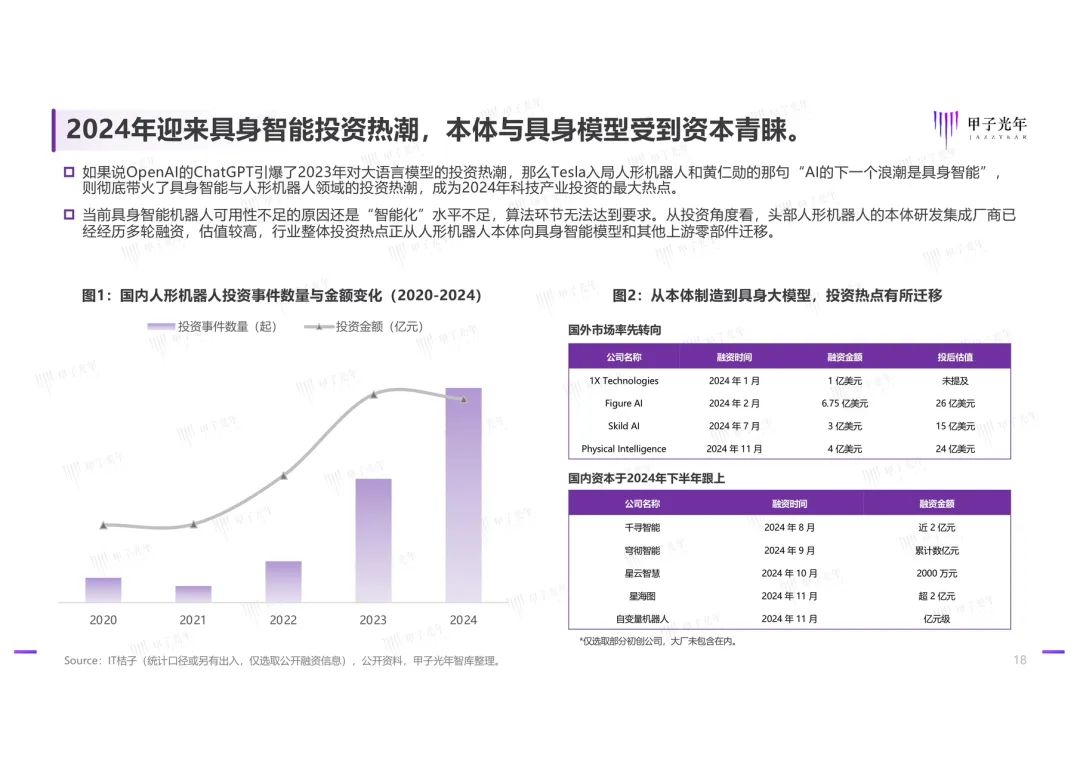Viewport: 1080px width, 764px height.
Task: Click the cell 15 亿美元
Action: click(x=955, y=426)
